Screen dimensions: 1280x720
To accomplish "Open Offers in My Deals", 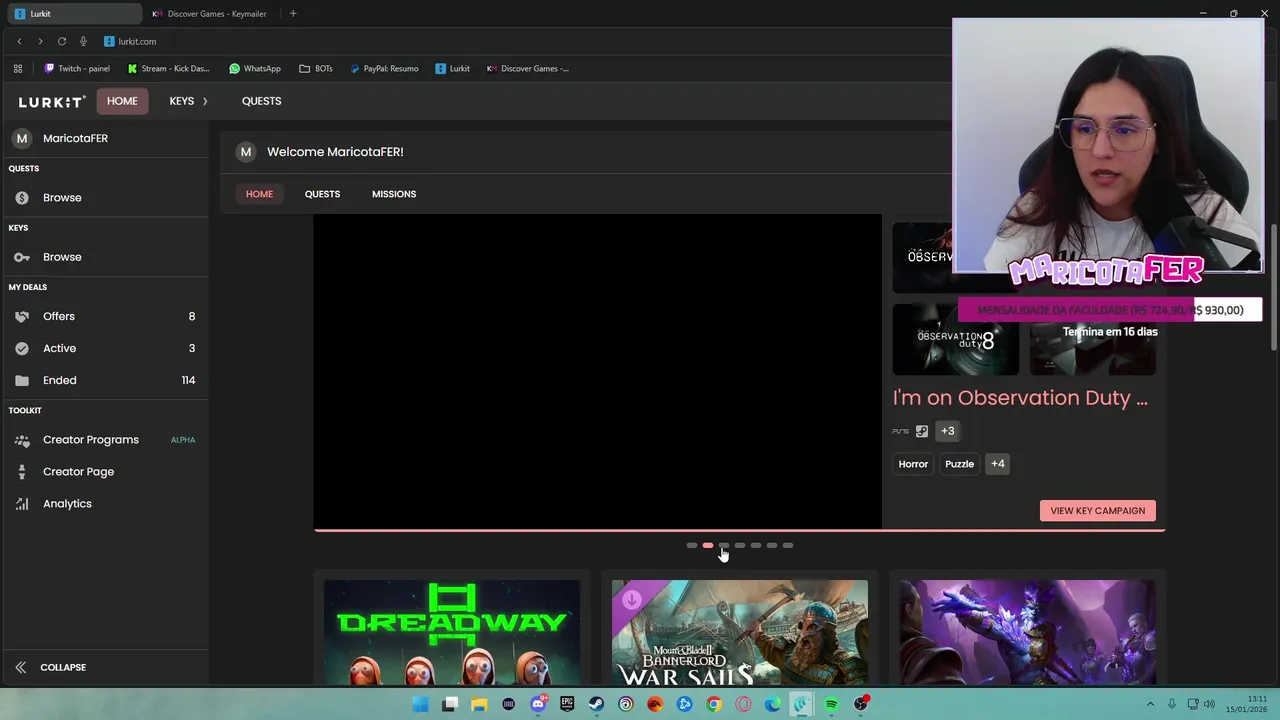I will [104, 316].
